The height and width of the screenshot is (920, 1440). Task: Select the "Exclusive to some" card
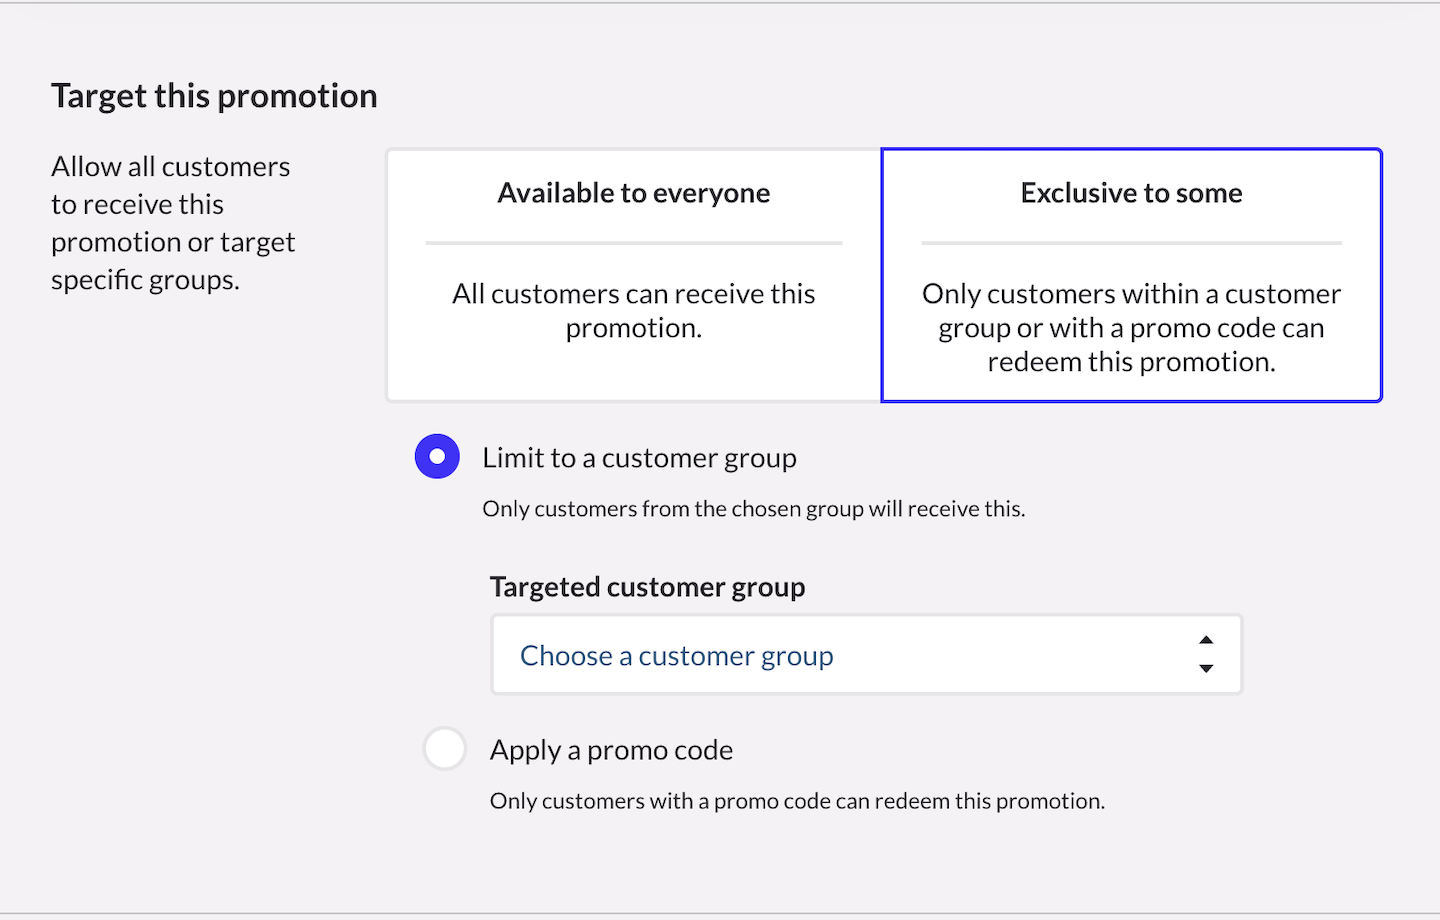pyautogui.click(x=1131, y=275)
